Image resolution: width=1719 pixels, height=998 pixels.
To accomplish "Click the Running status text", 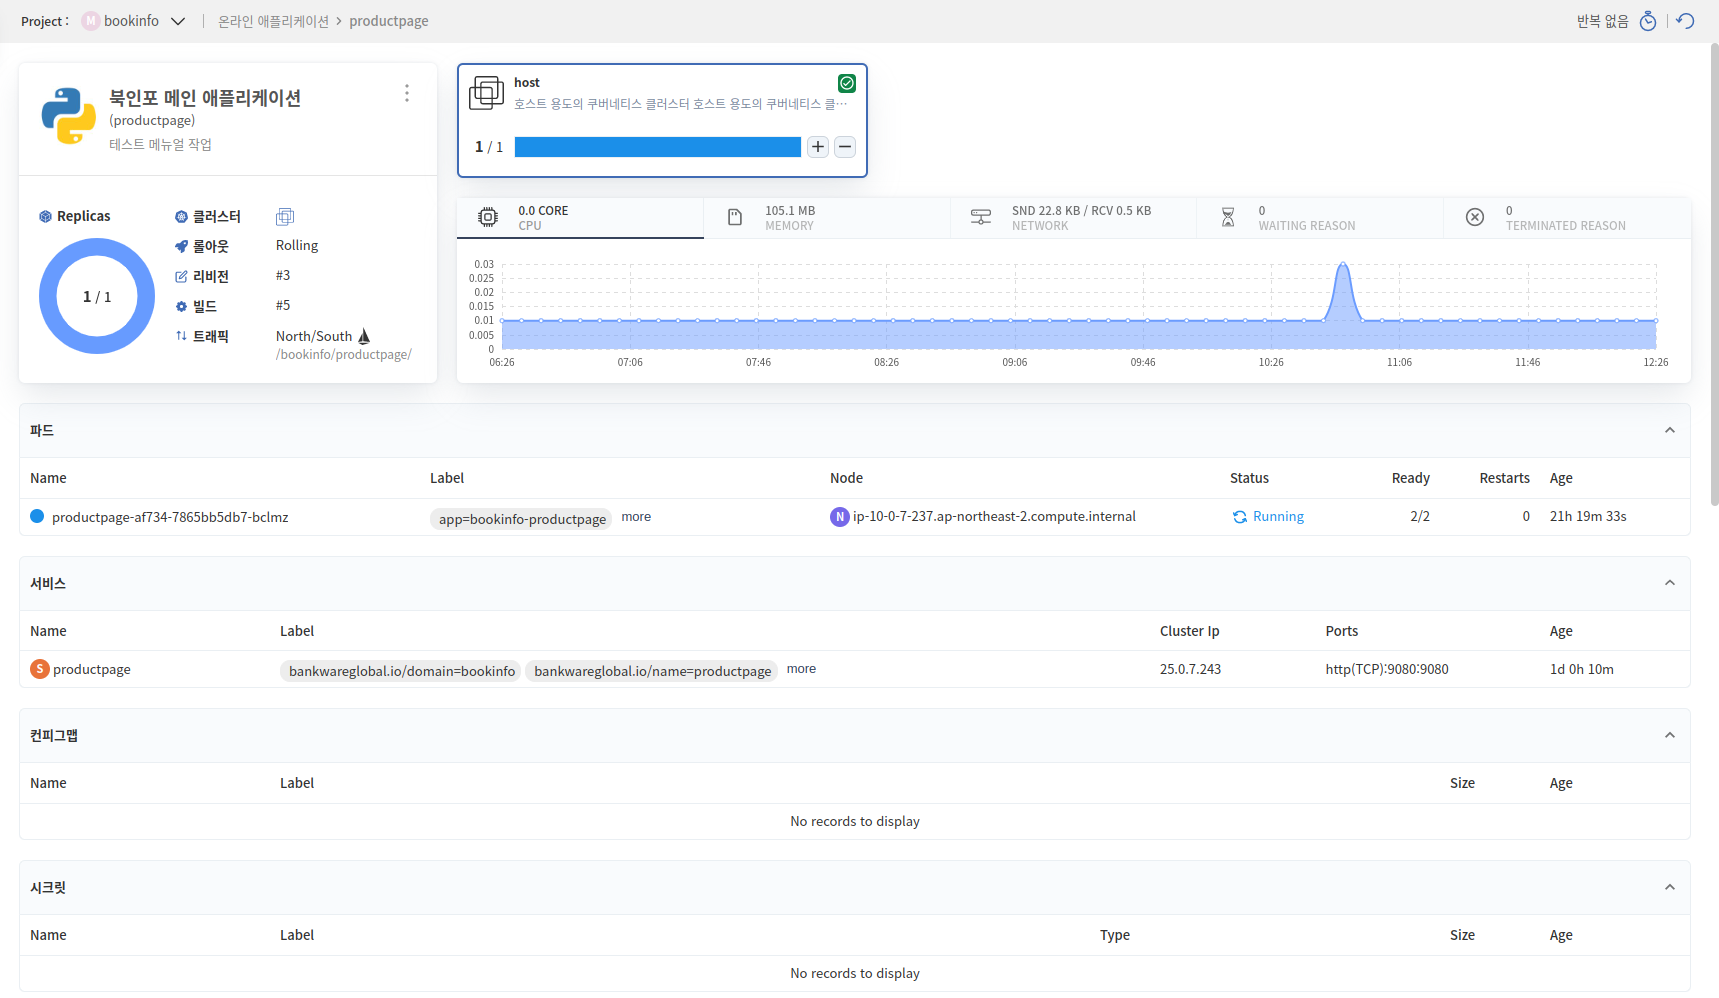I will click(1278, 517).
